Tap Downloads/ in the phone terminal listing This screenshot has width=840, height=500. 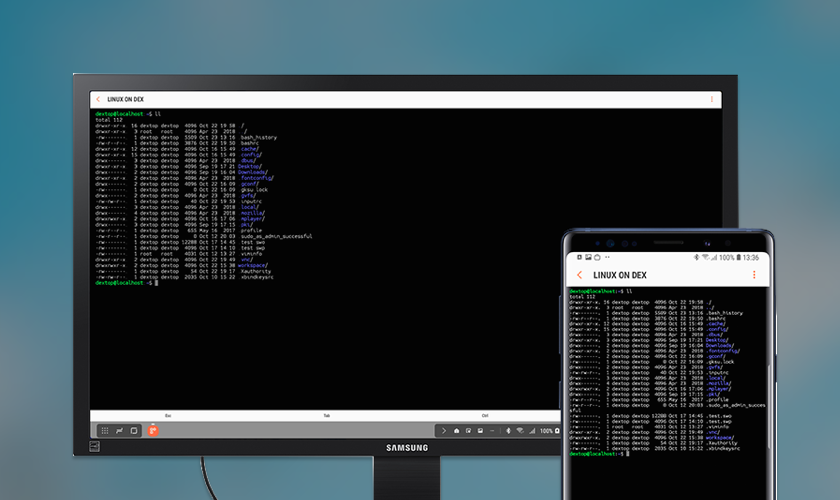pyautogui.click(x=719, y=345)
